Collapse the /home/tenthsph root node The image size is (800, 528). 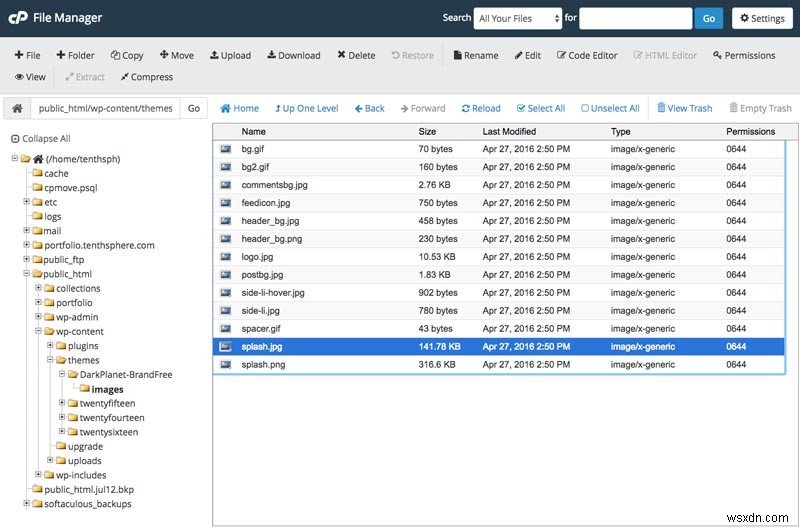[x=15, y=159]
